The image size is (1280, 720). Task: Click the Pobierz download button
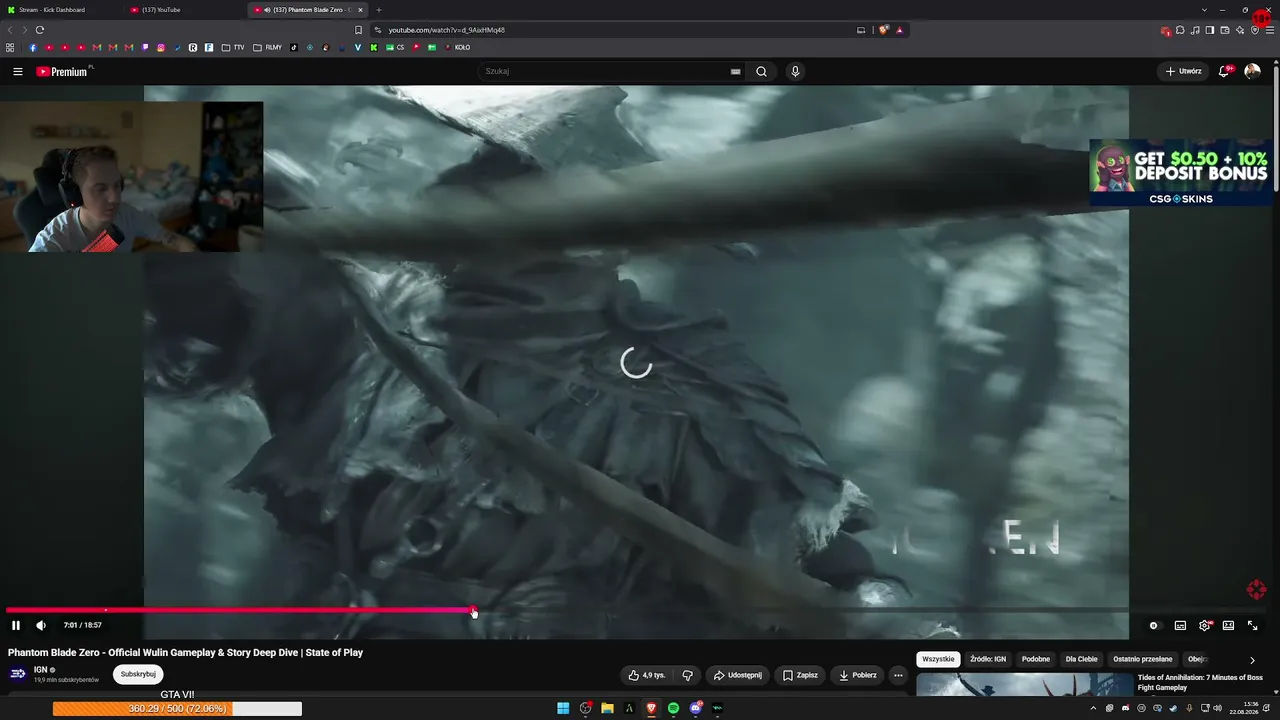(858, 675)
